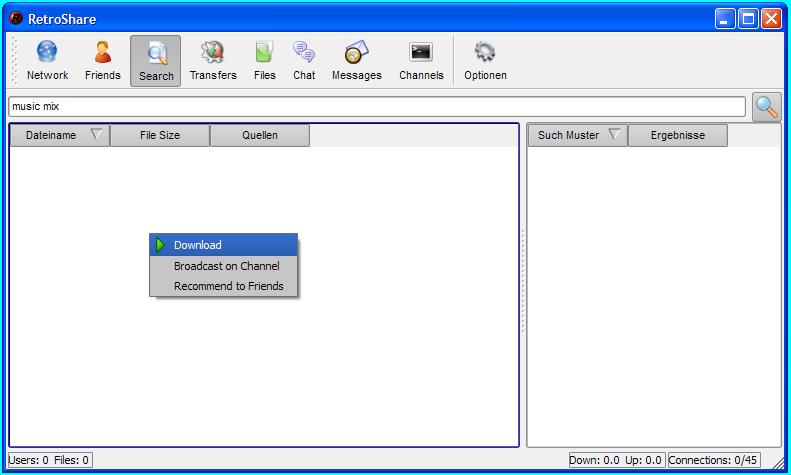This screenshot has height=475, width=791.
Task: Choose Recommend to Friends
Action: click(x=223, y=286)
